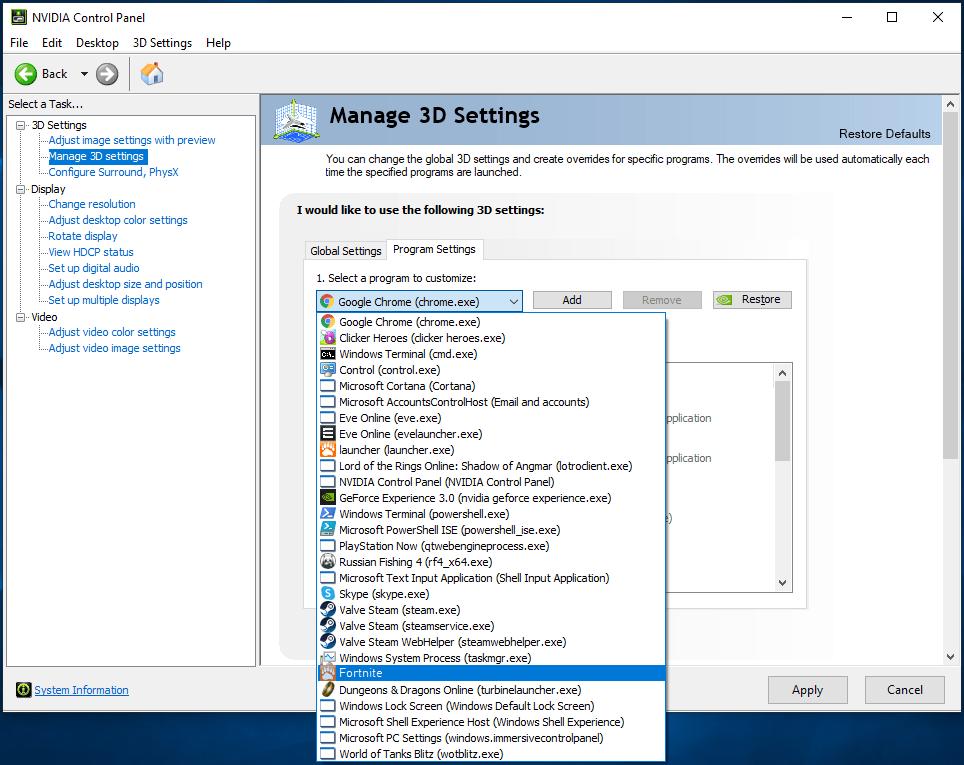Viewport: 964px width, 765px height.
Task: Click the Steam WebHelper icon
Action: point(328,641)
